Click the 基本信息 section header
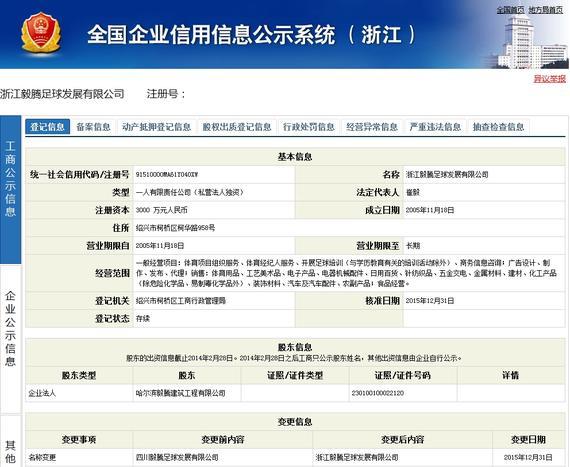Screen dimensions: 570x467 click(295, 157)
